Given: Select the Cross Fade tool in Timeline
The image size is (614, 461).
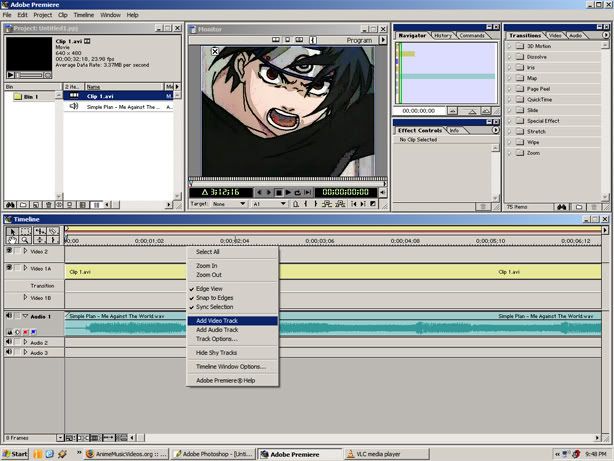Looking at the screenshot, I should [x=40, y=240].
